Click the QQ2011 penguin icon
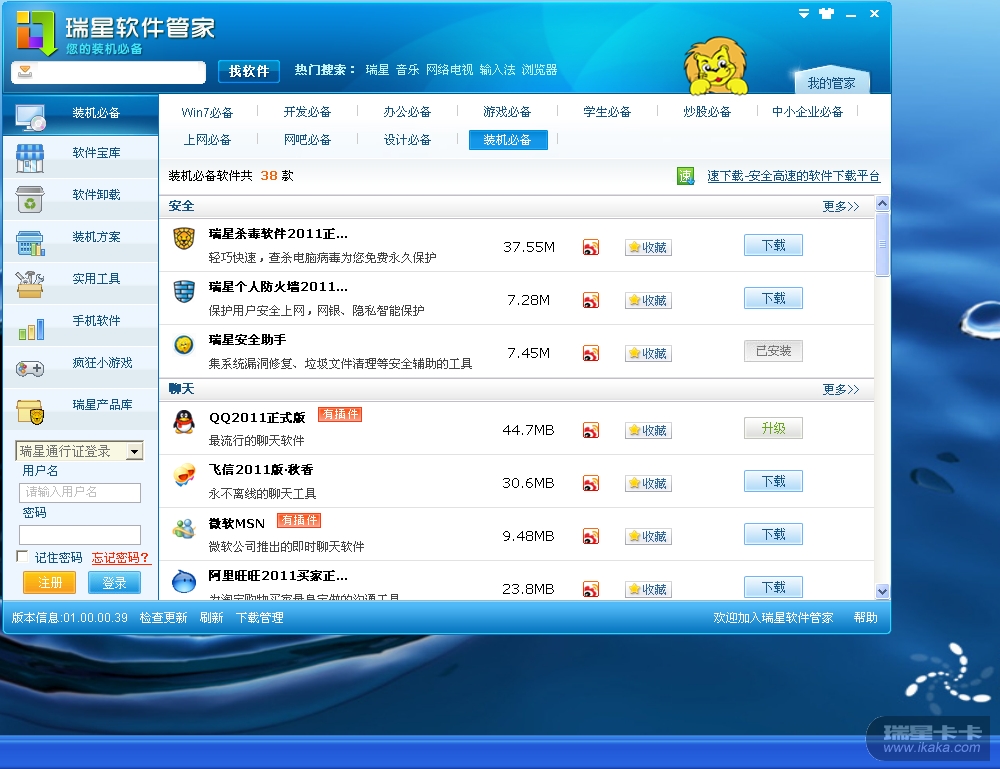This screenshot has height=769, width=1000. coord(184,422)
